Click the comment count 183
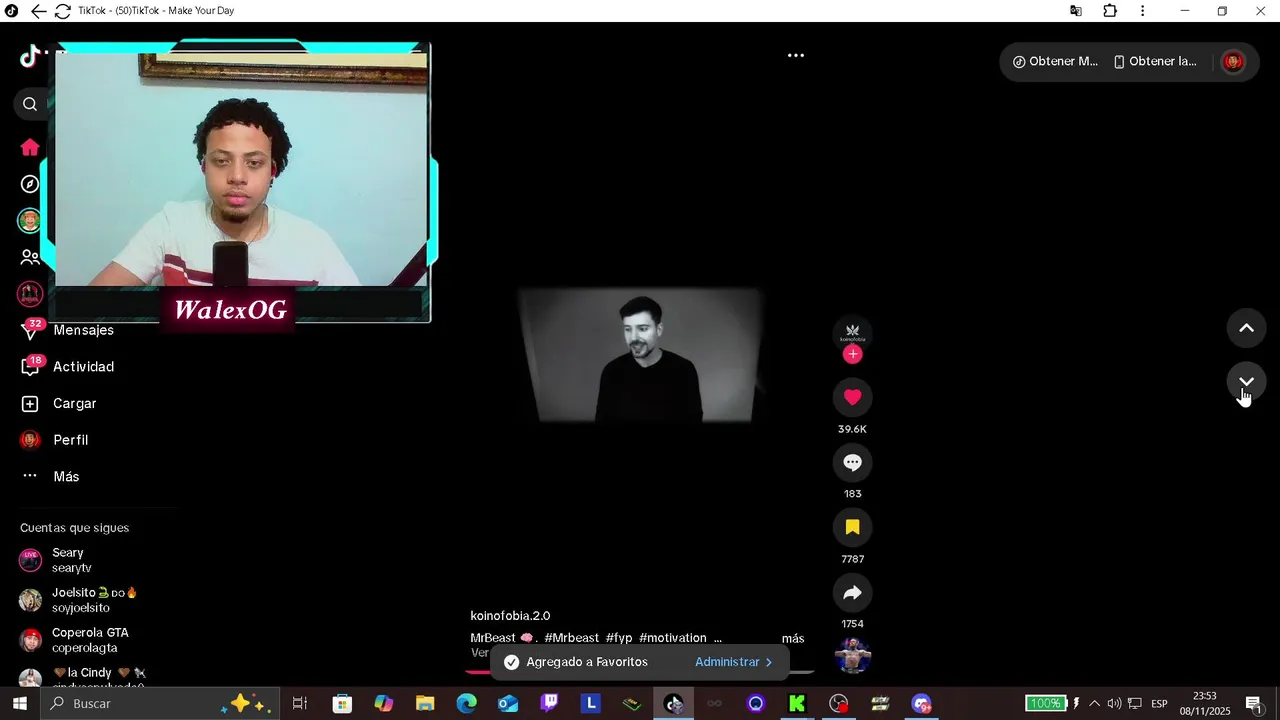The width and height of the screenshot is (1280, 720). tap(852, 494)
